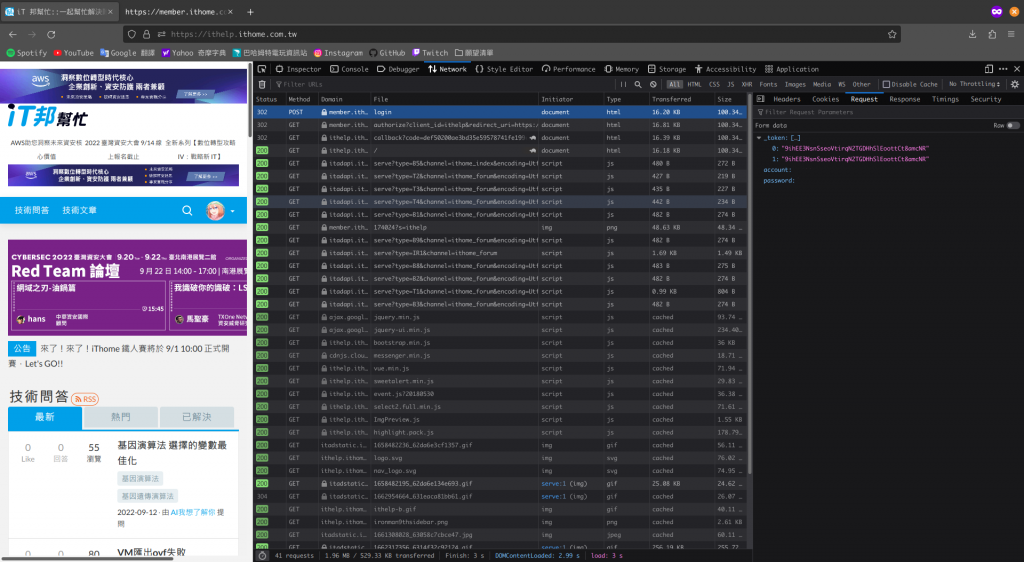Go back using browser back arrow
Viewport: 1024px width, 562px height.
coord(13,34)
